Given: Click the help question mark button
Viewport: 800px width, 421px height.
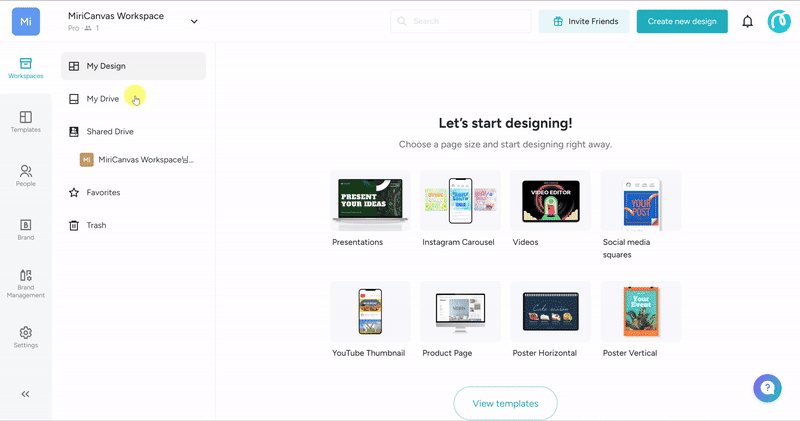Looking at the screenshot, I should click(767, 388).
